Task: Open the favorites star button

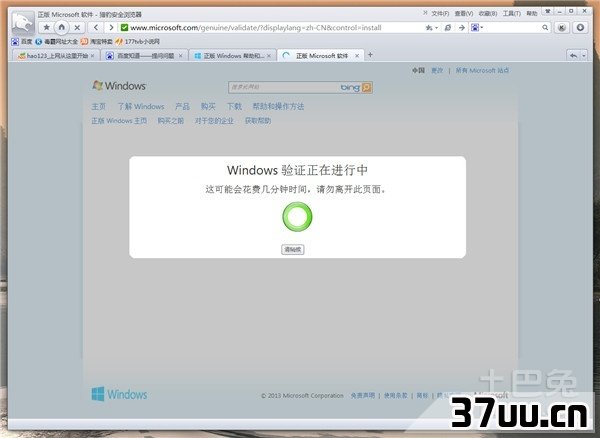Action: coord(46,28)
